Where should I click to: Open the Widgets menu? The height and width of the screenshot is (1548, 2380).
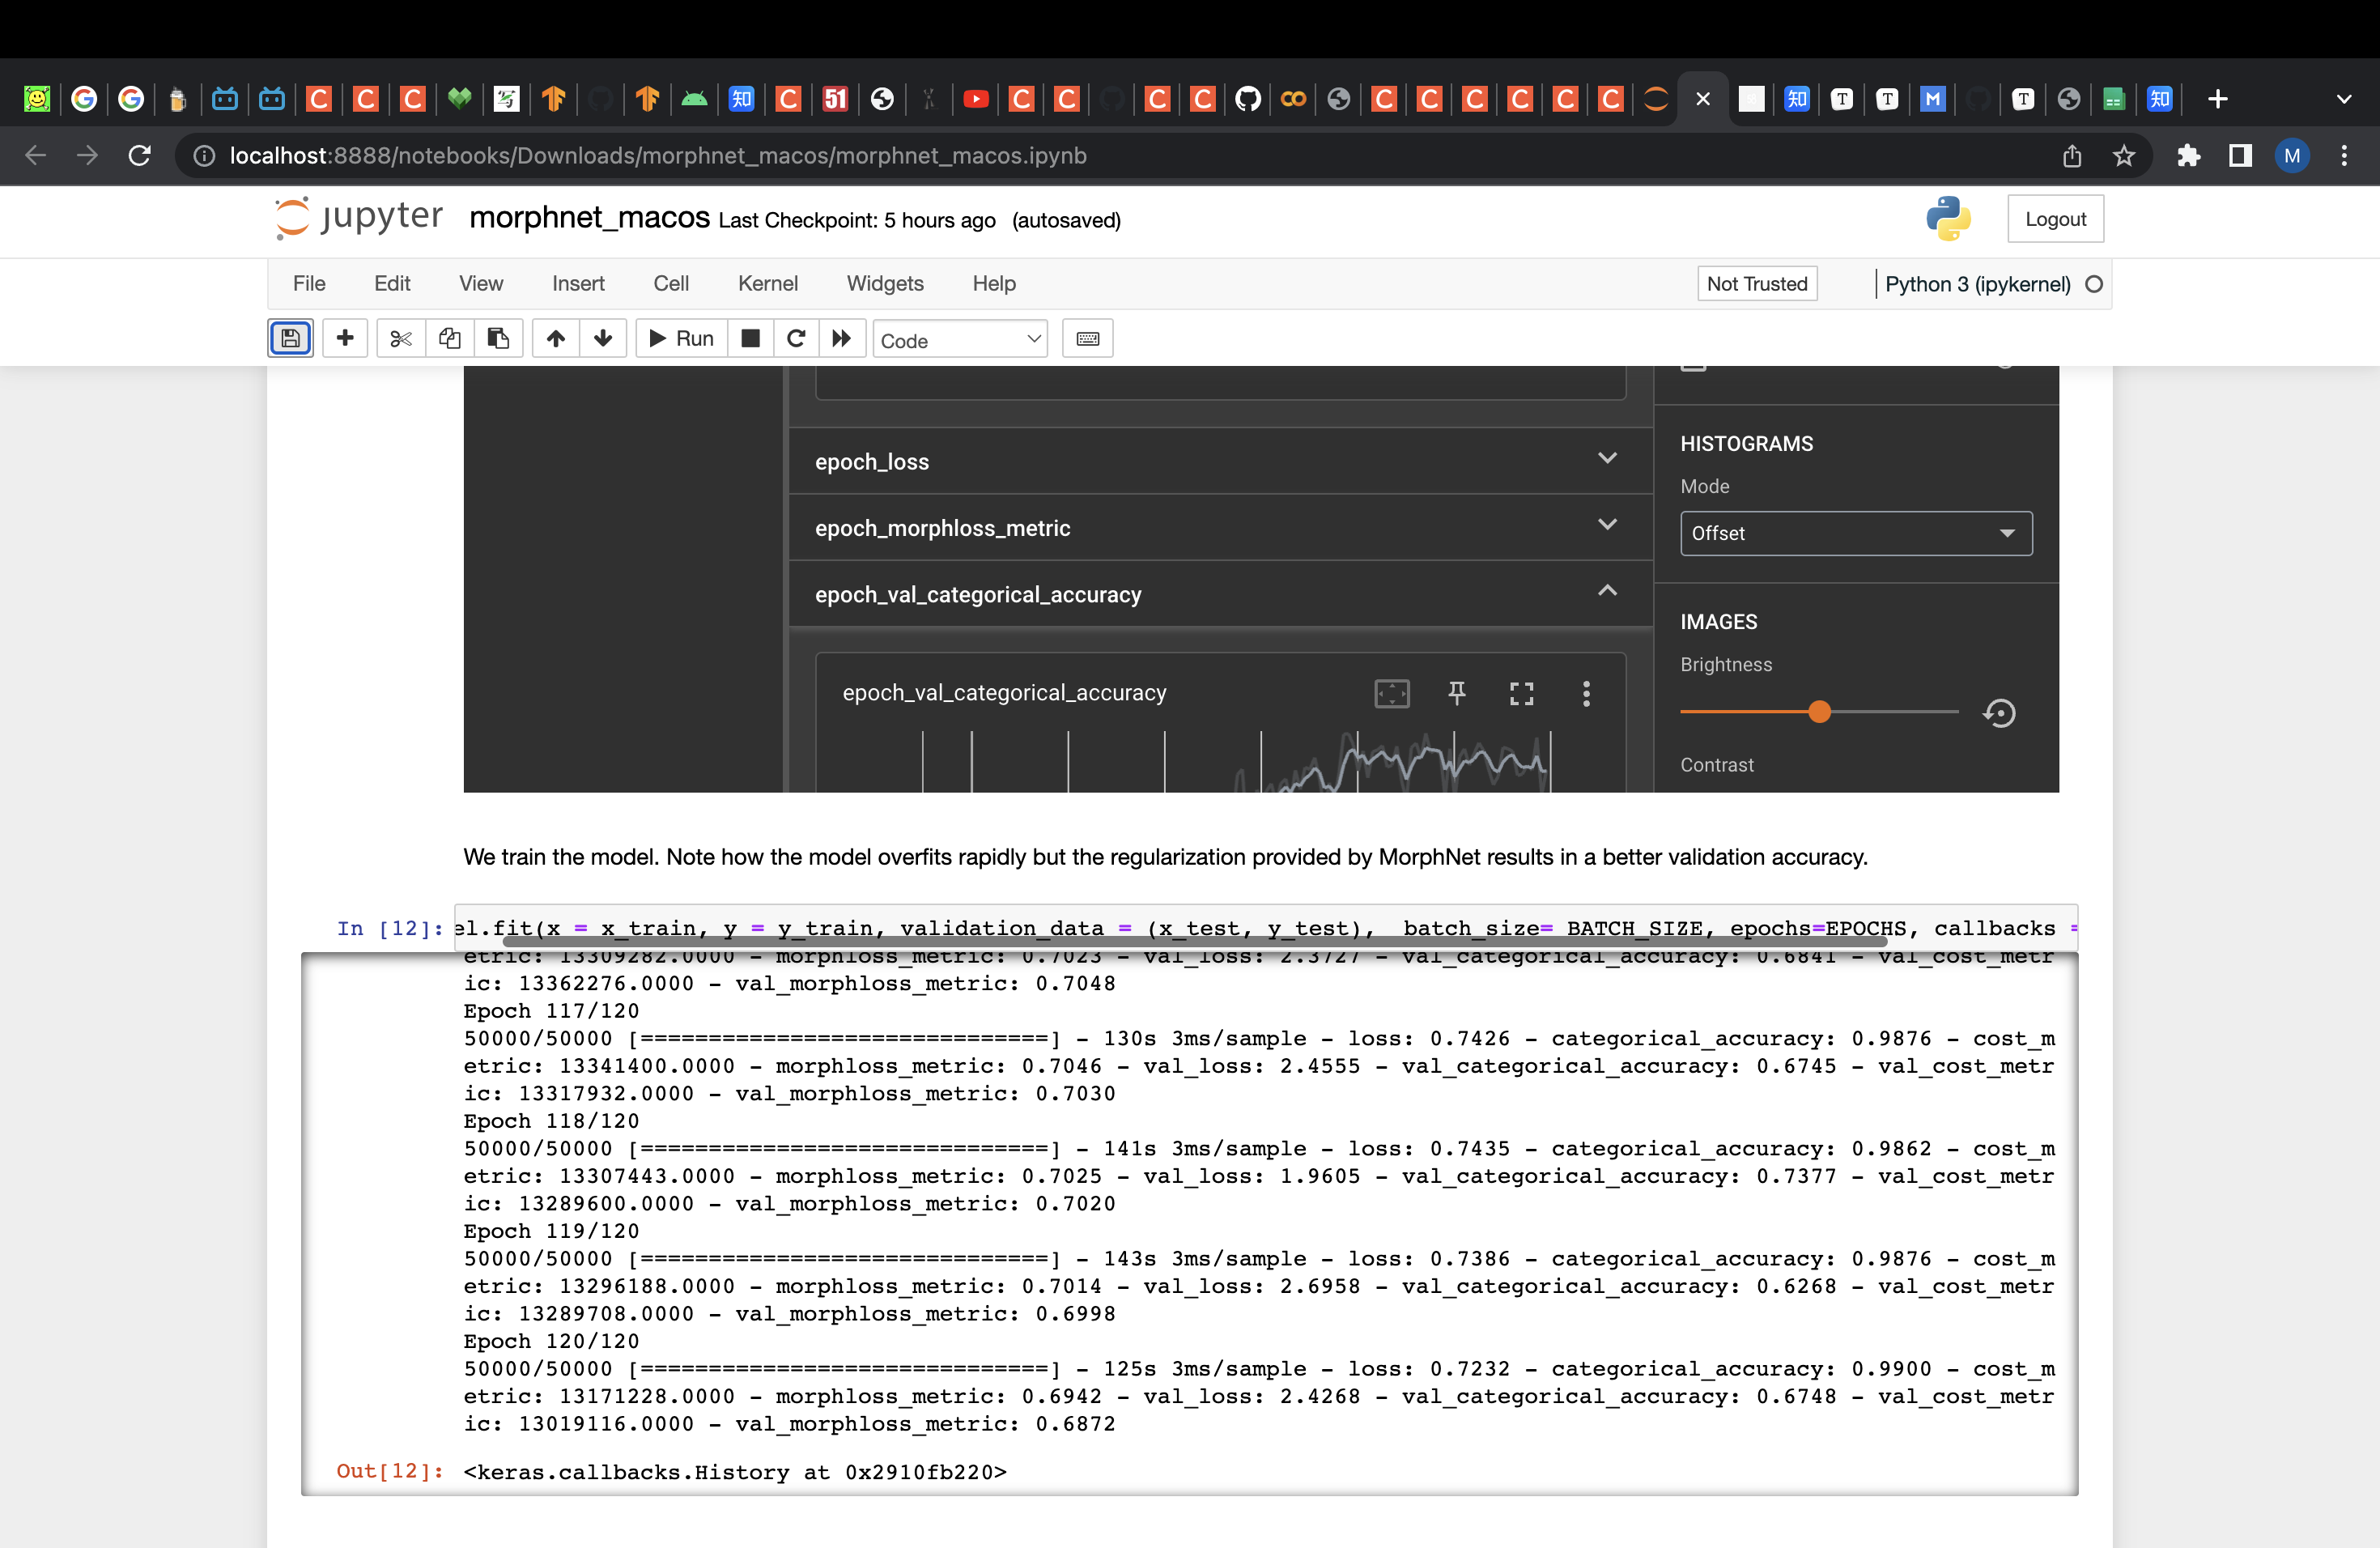[884, 284]
